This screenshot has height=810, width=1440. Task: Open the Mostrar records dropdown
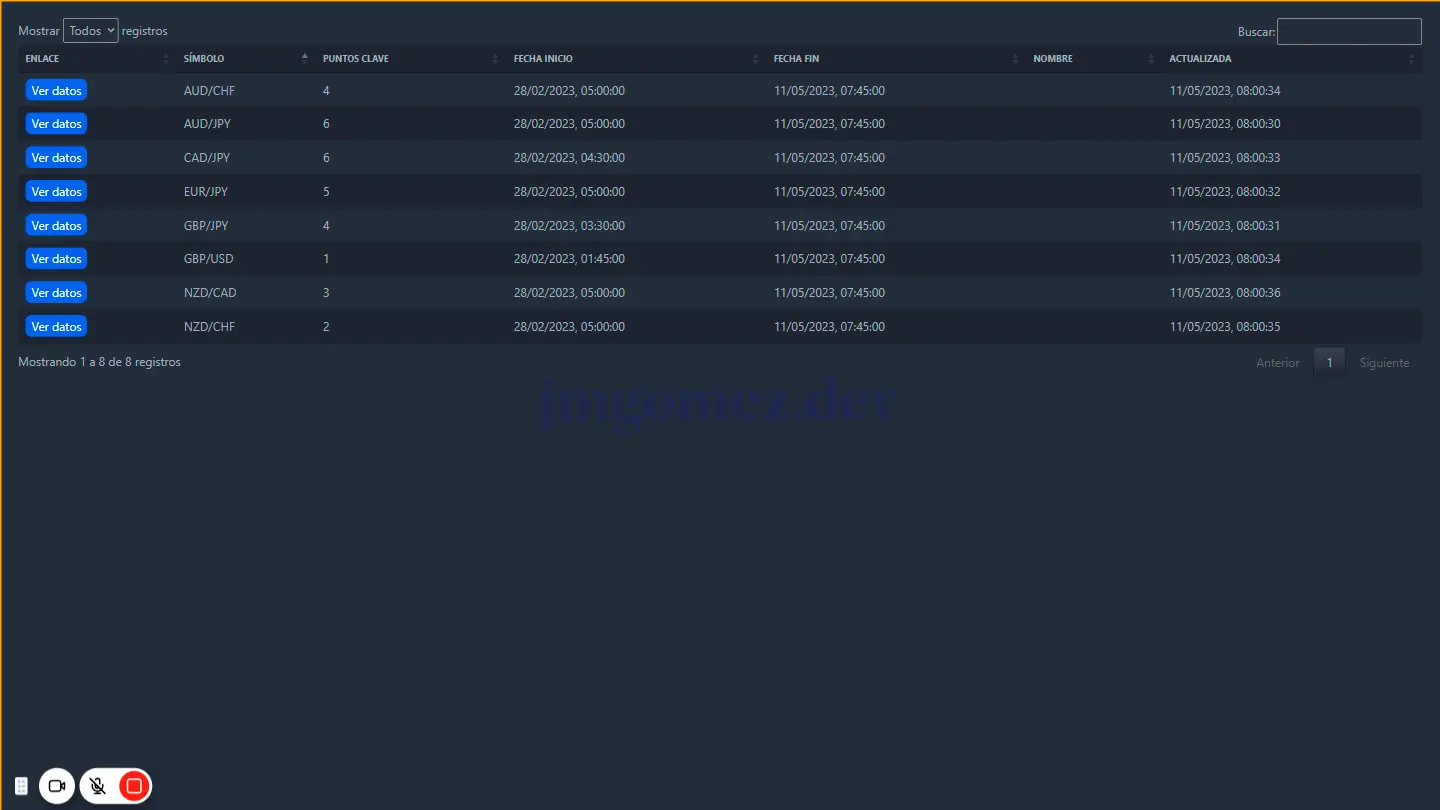point(90,31)
